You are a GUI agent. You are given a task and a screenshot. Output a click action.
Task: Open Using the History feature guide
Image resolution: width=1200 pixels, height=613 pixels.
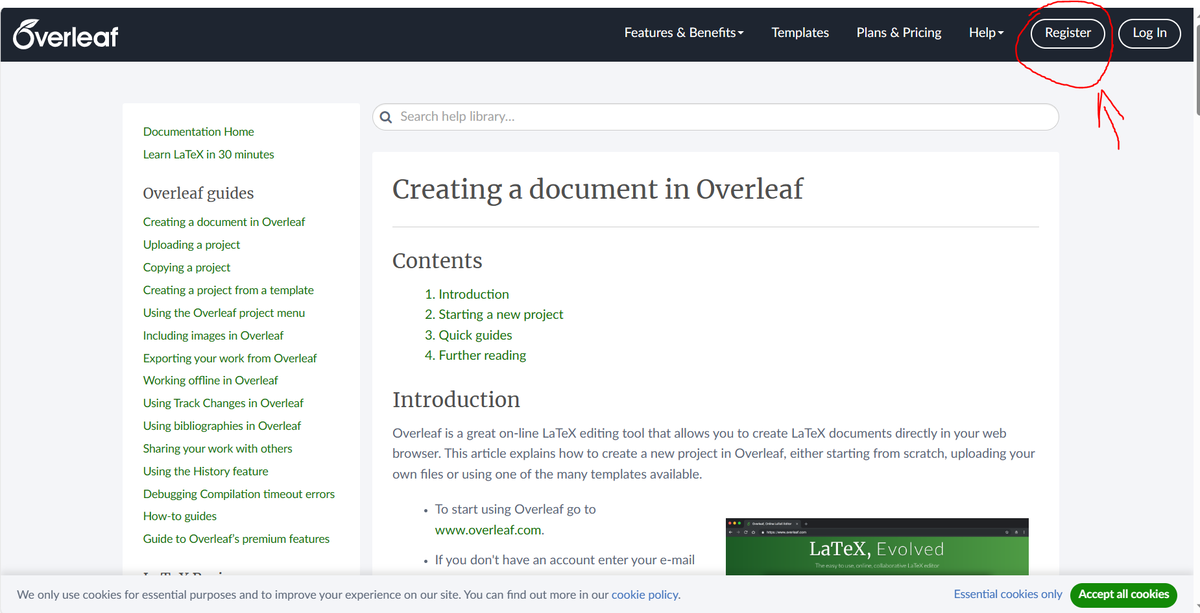pyautogui.click(x=205, y=471)
